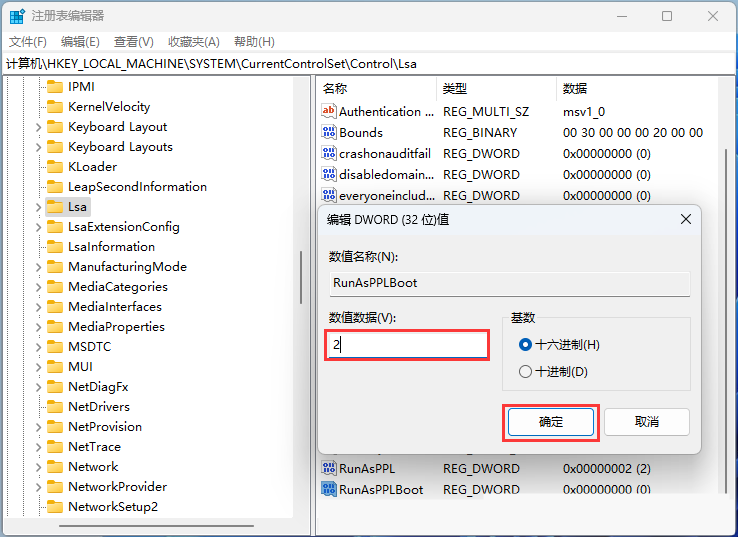Expand the NetDiagFx tree node
738x537 pixels.
point(39,387)
